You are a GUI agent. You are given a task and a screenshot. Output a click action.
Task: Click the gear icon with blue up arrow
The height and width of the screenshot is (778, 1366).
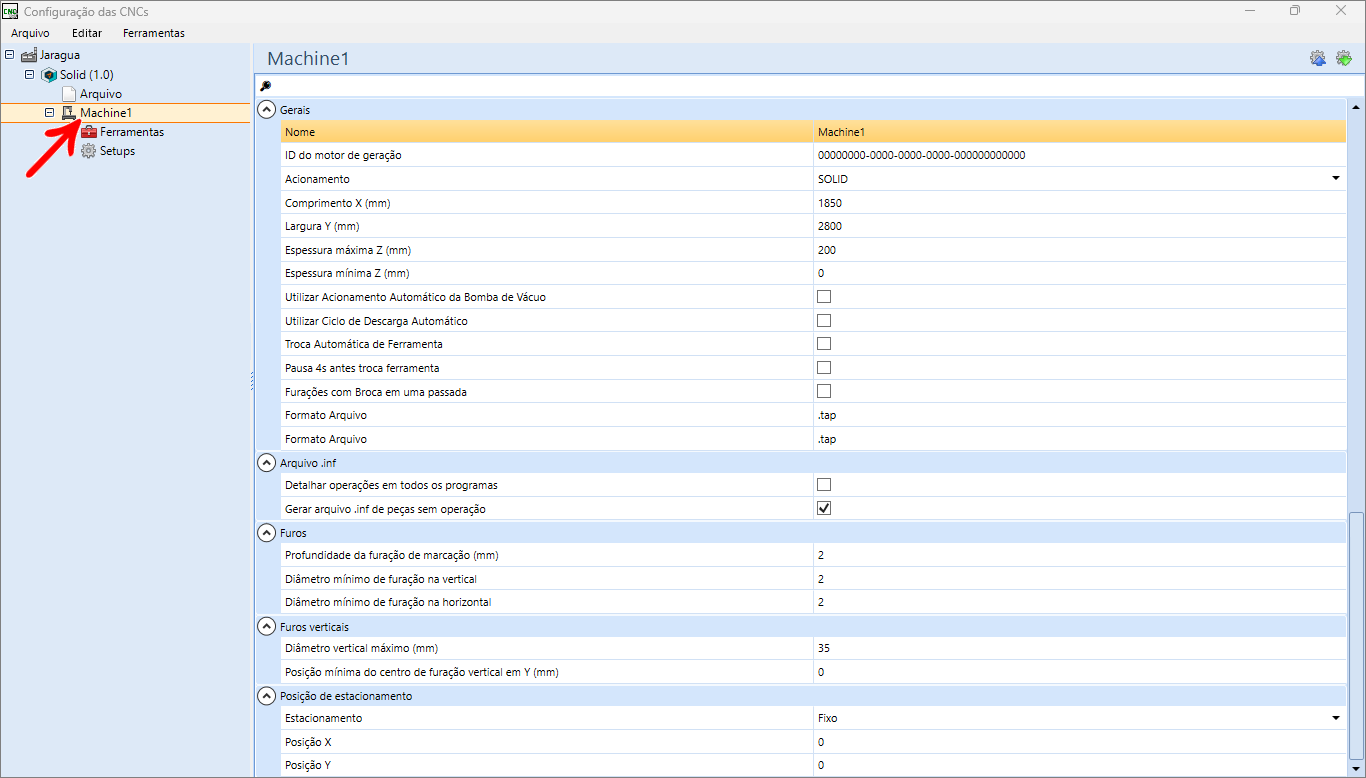click(x=1318, y=58)
